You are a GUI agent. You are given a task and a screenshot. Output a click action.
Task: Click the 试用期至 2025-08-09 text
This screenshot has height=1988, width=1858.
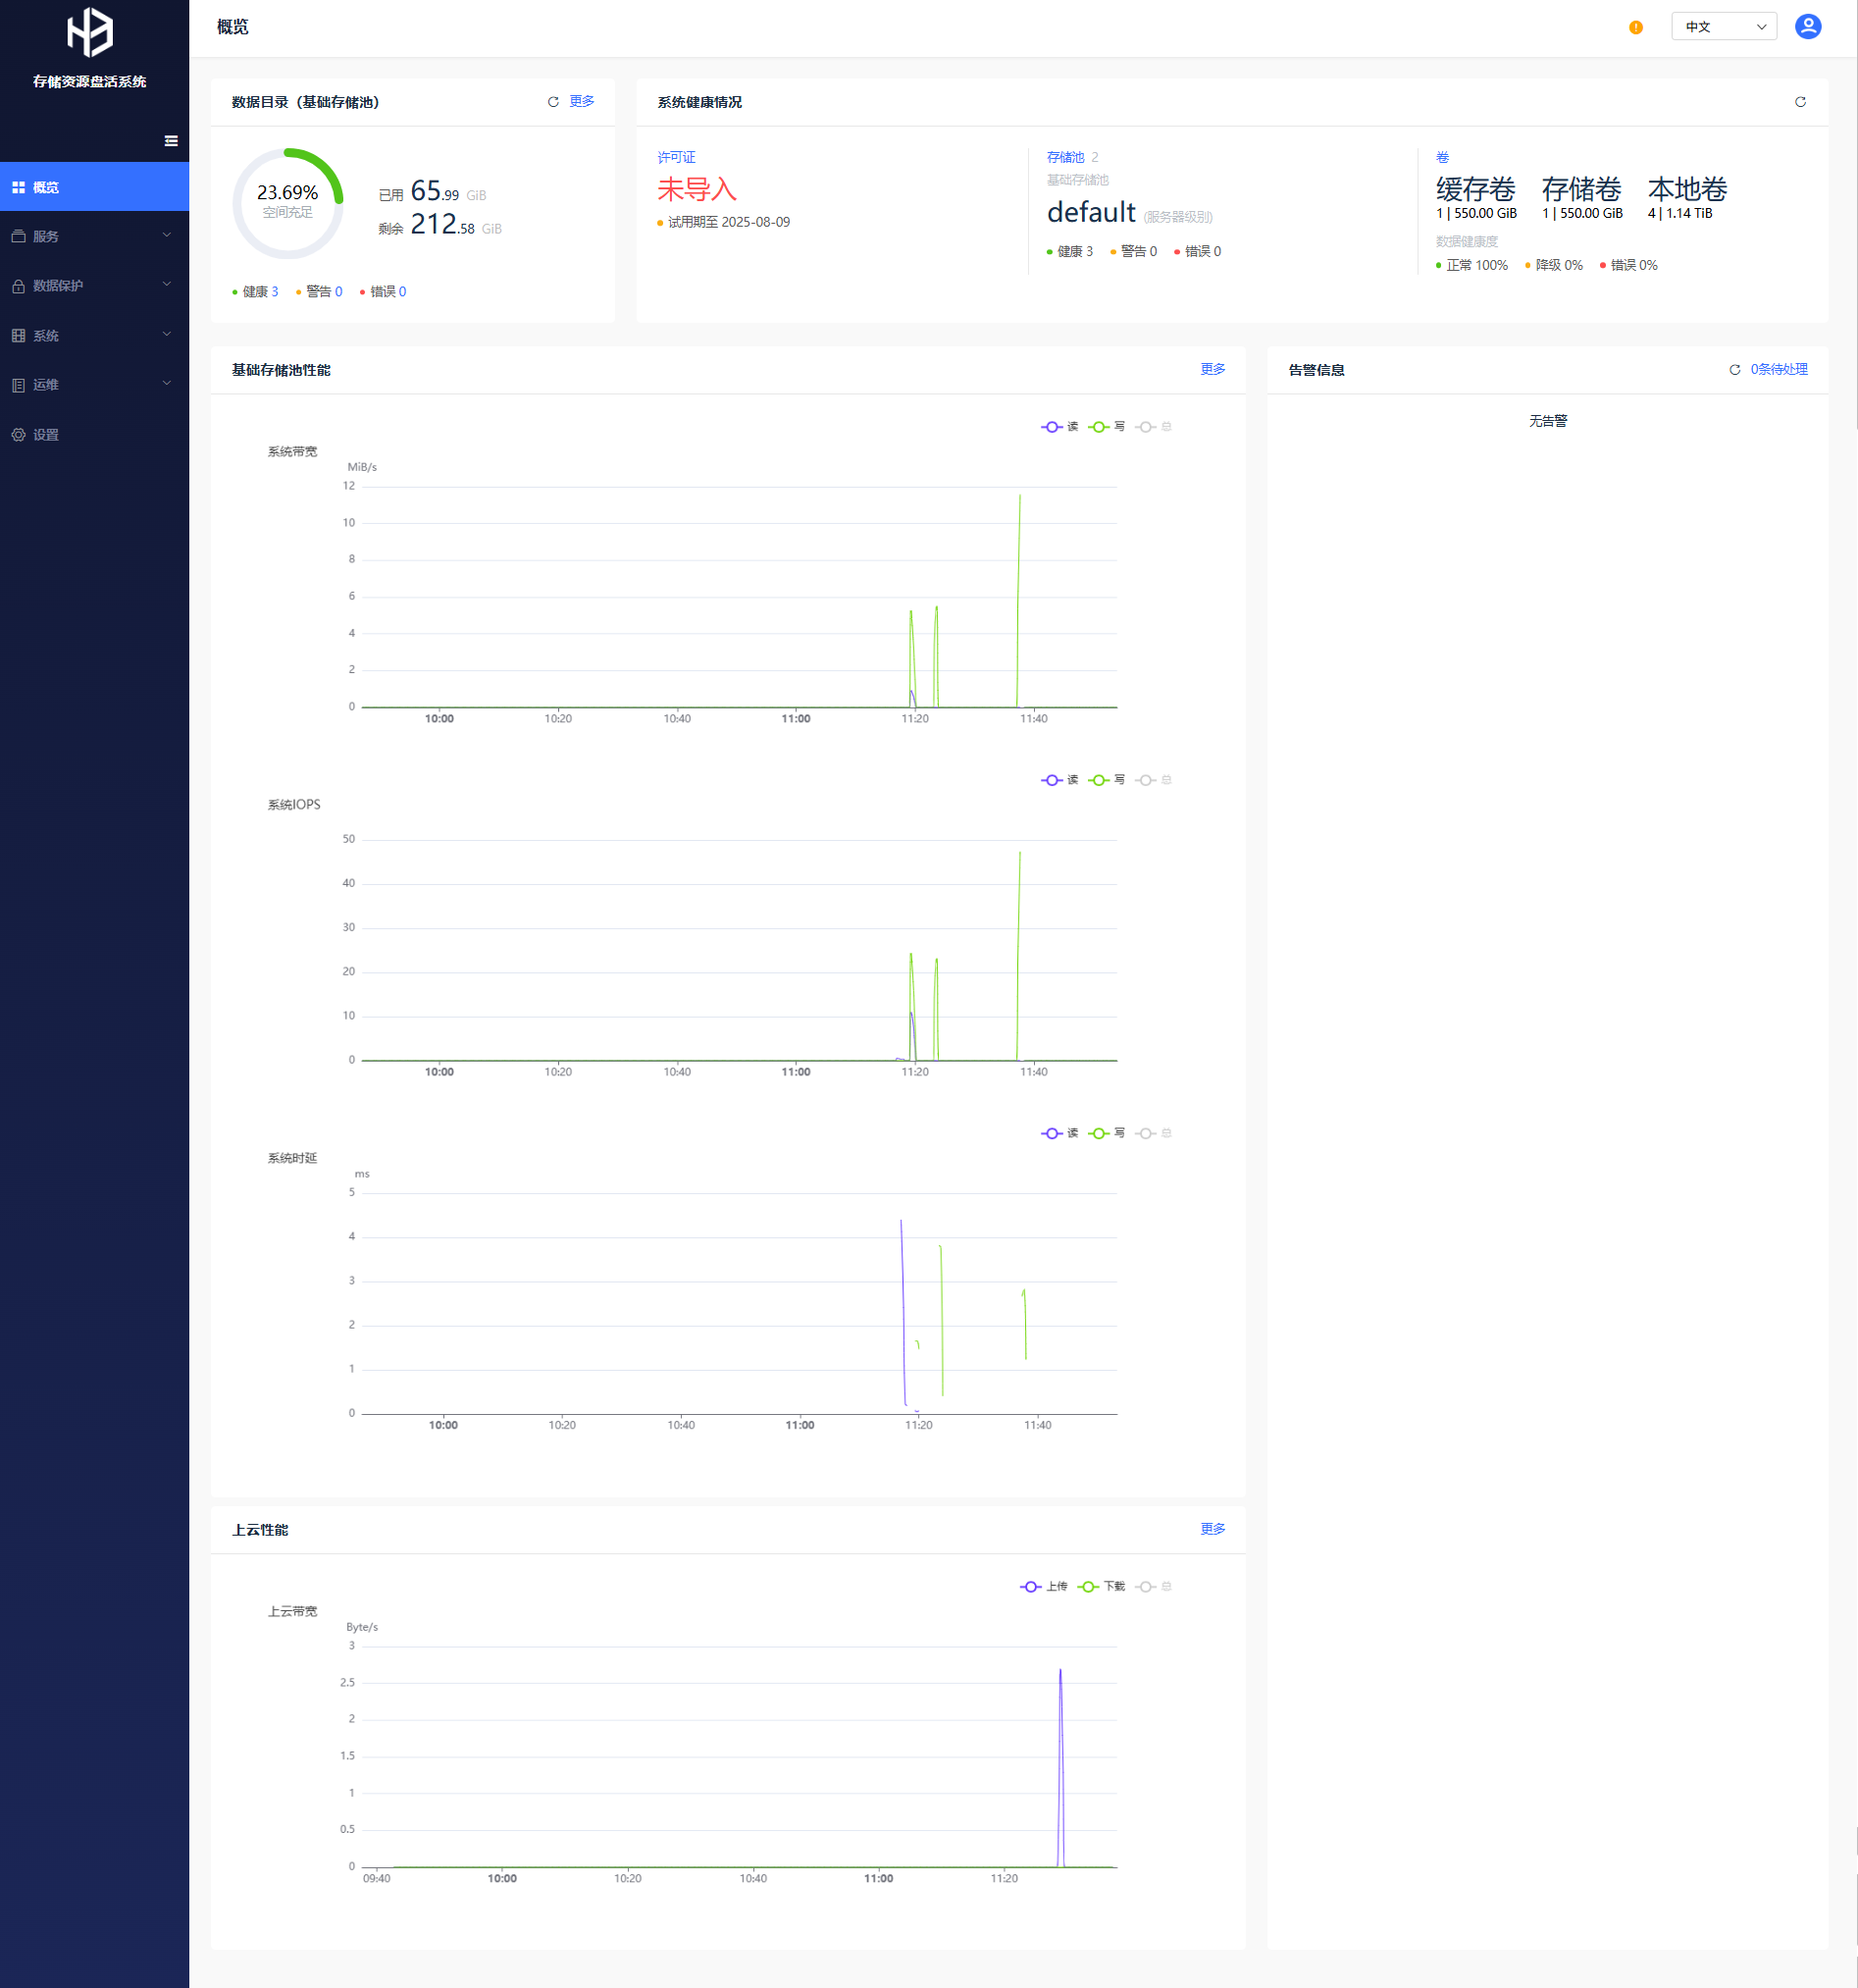point(729,222)
